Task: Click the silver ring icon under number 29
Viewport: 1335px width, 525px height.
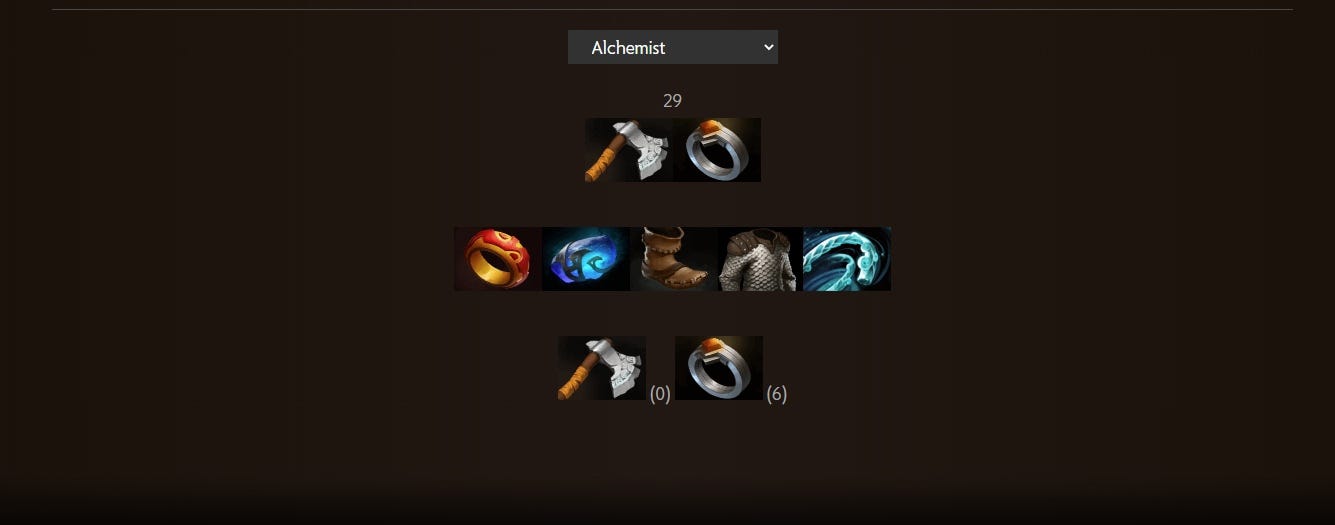Action: 717,150
